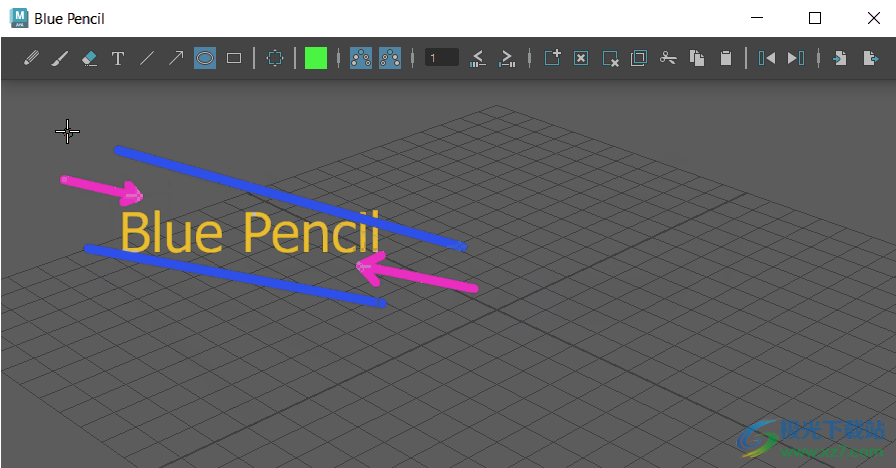Duplicate the current frame

tap(639, 58)
